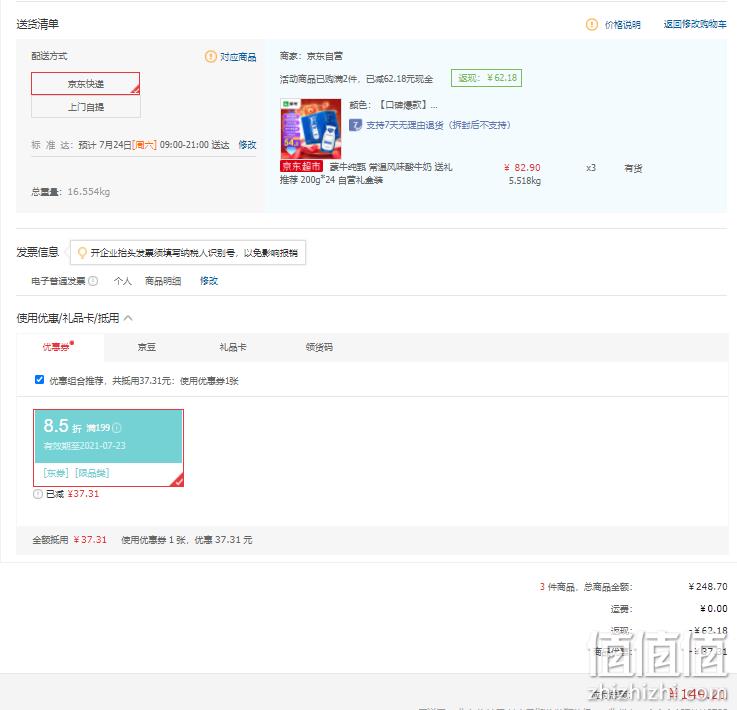The height and width of the screenshot is (710, 737).
Task: Click the coupon 满199 info icon
Action: coord(117,428)
